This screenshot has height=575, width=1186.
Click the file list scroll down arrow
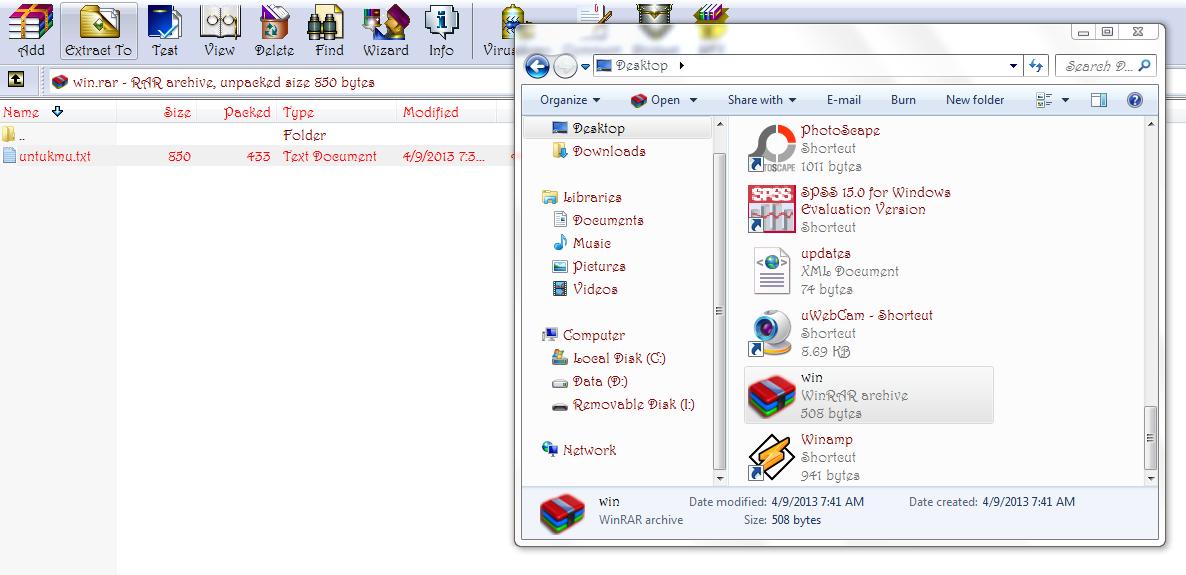click(1150, 478)
